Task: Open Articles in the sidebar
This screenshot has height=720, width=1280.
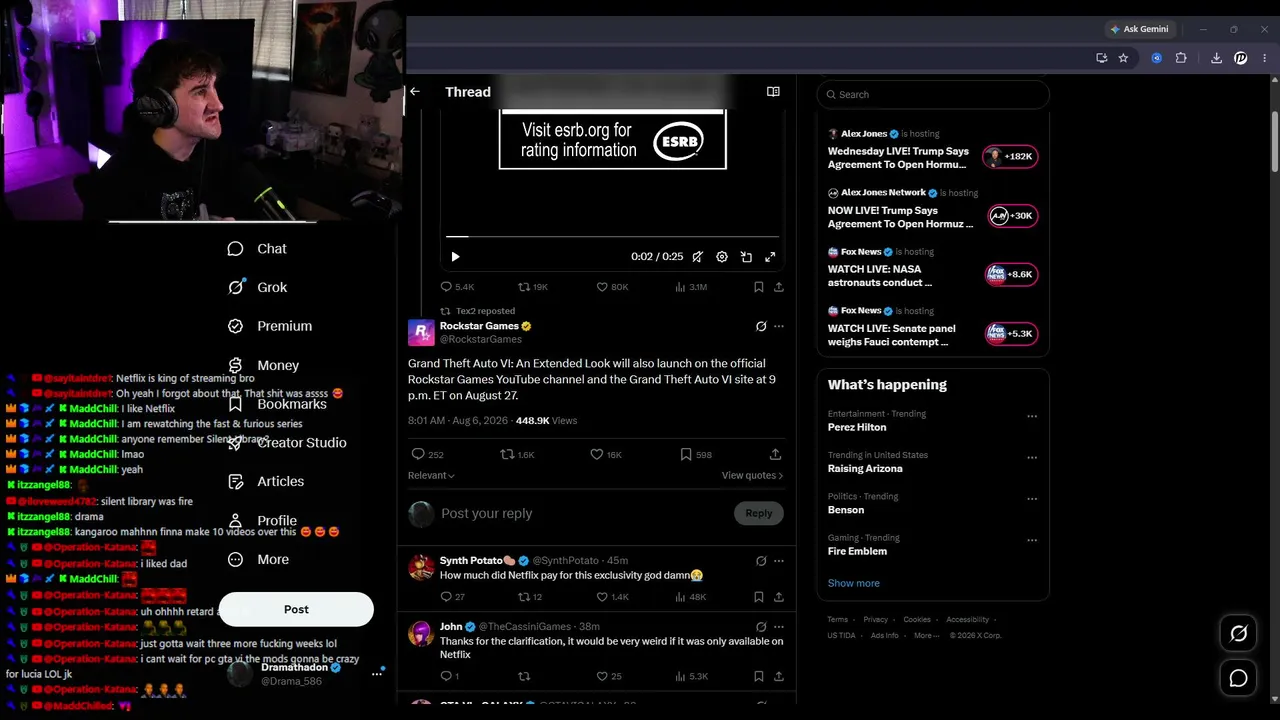Action: [x=265, y=482]
